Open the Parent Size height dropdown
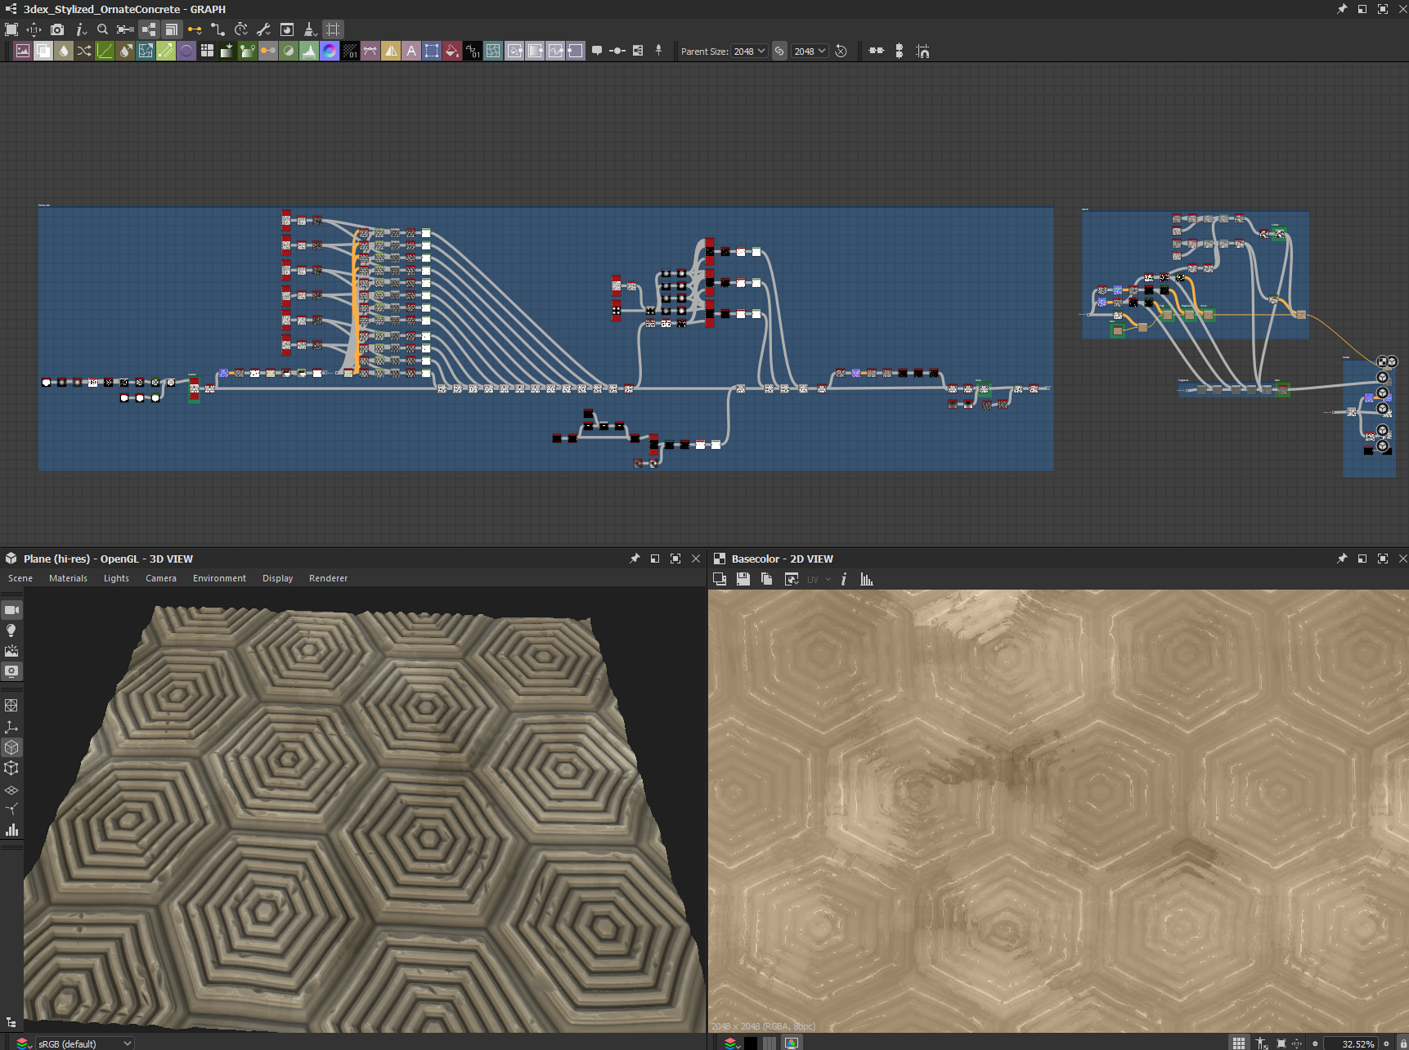This screenshot has height=1050, width=1409. point(809,51)
